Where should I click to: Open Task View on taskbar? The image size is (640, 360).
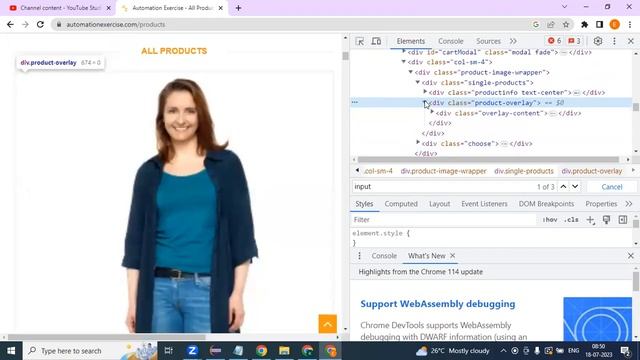(169, 351)
